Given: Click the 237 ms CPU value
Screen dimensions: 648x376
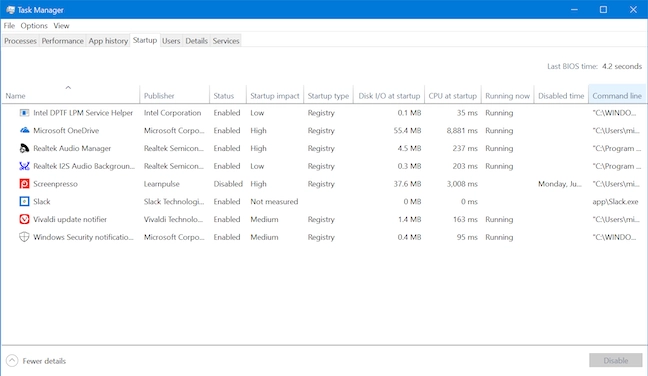Looking at the screenshot, I should click(465, 148).
